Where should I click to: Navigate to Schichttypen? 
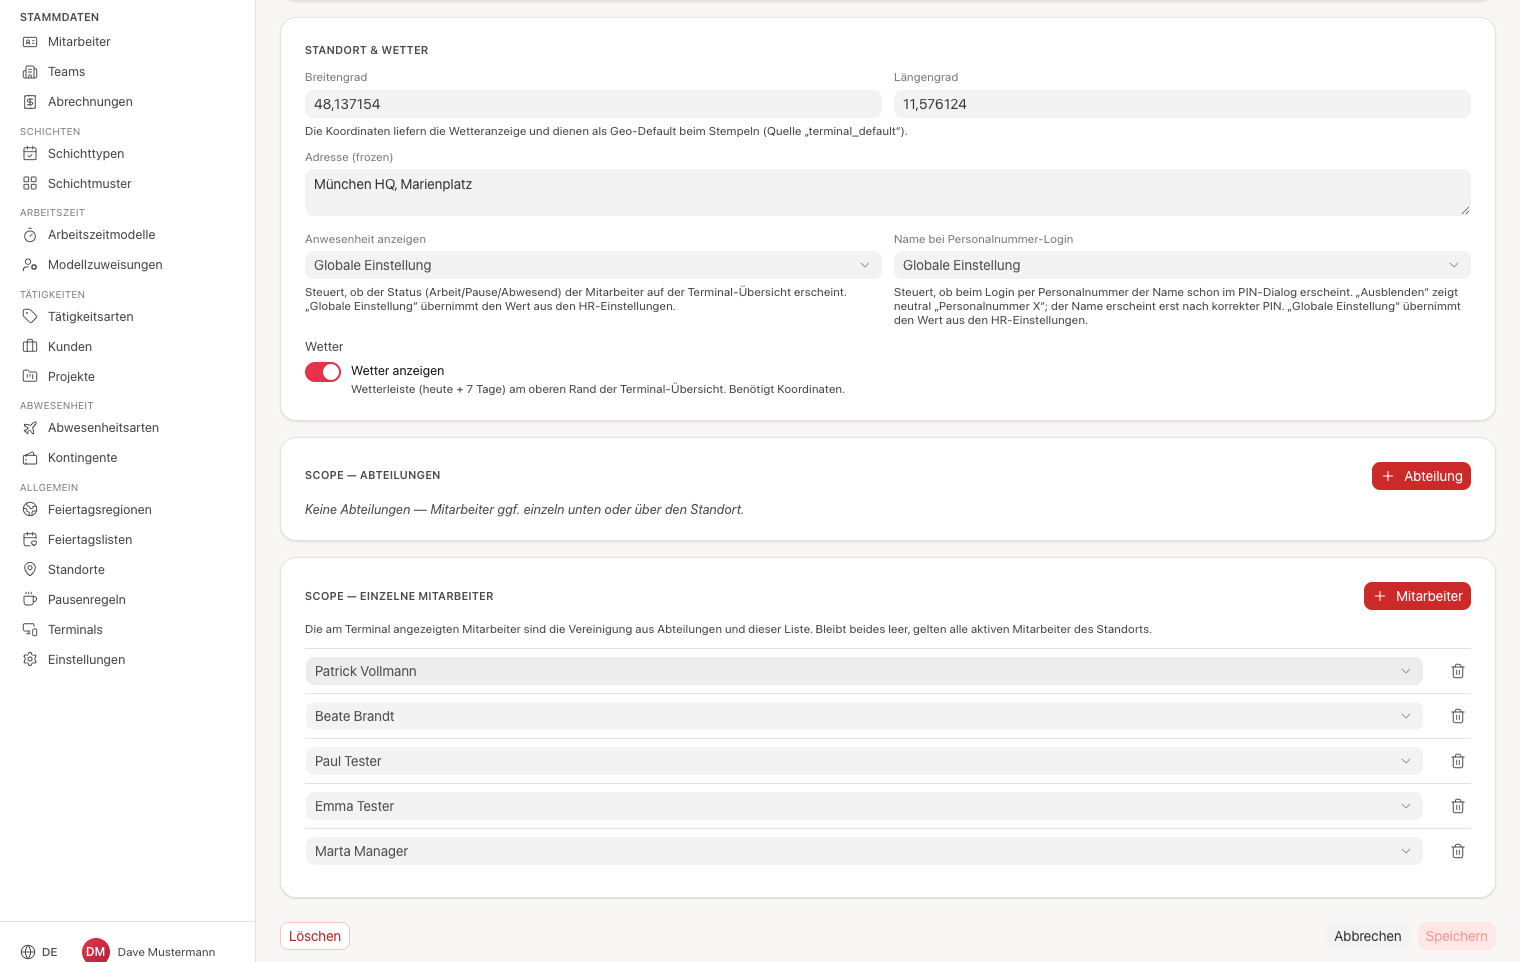click(86, 154)
